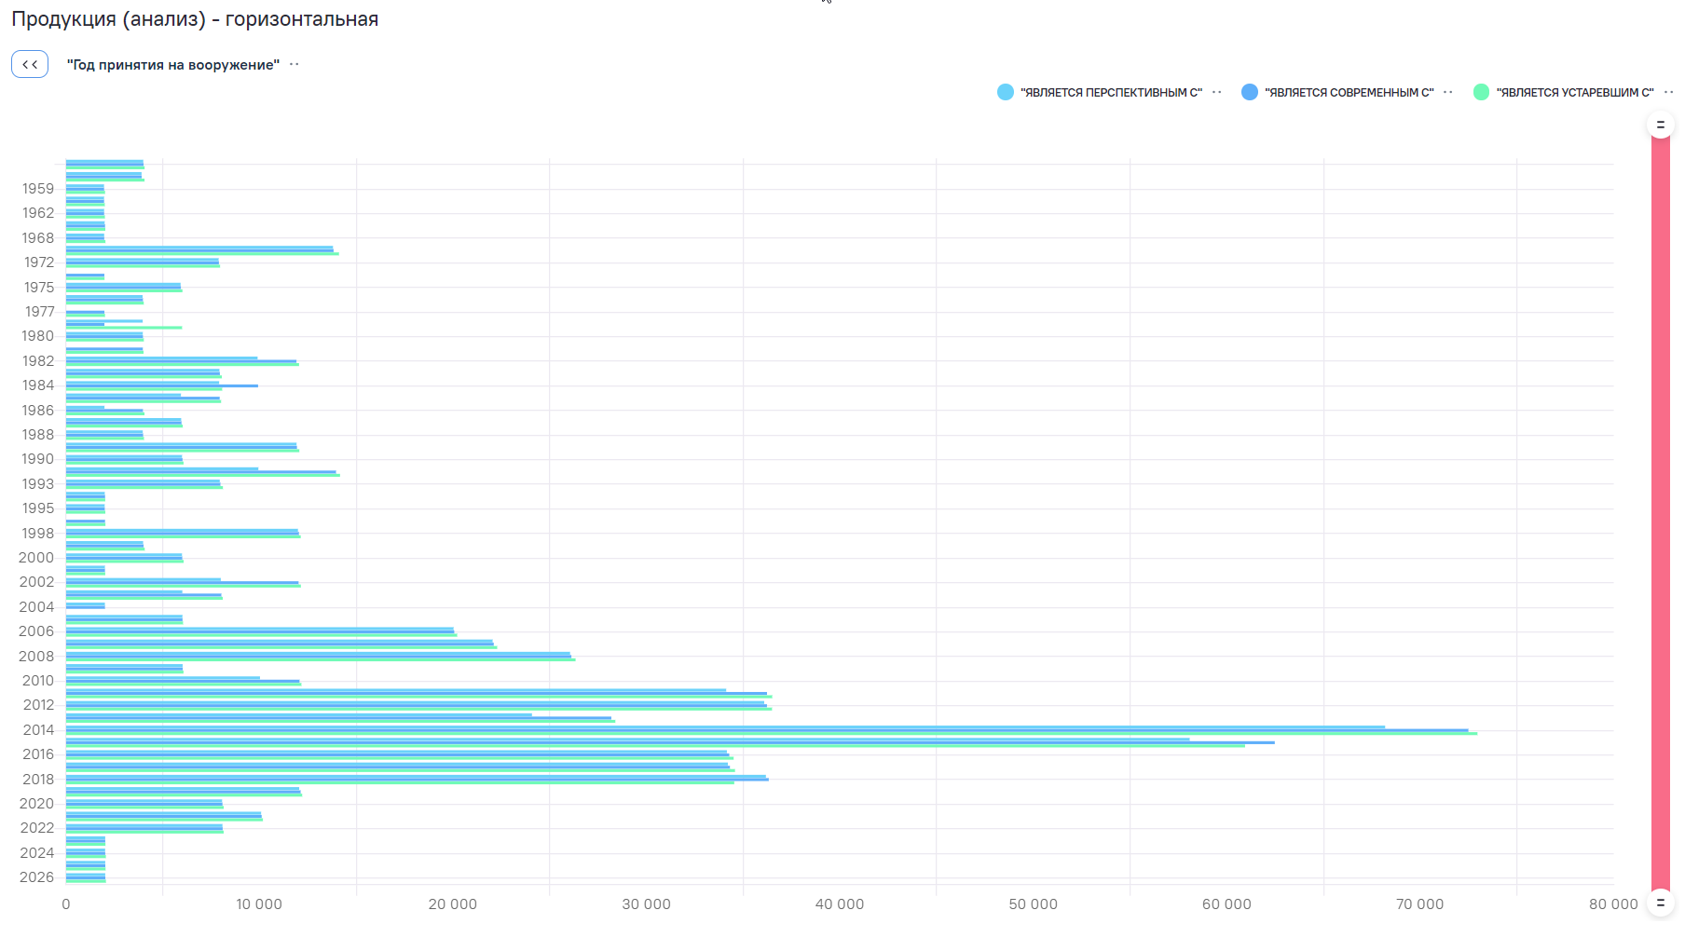This screenshot has width=1684, height=930.
Task: Click the green swatch for "ЯВЛЯЕТСЯ УСТАРЕВШИМ С"
Action: pos(1481,92)
